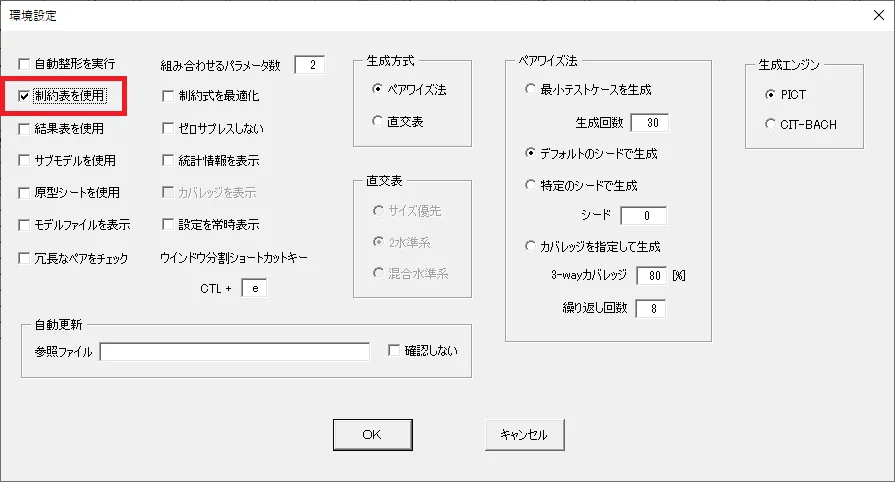Viewport: 895px width, 482px height.
Task: Close the 環境設定 dialog window
Action: [x=877, y=15]
